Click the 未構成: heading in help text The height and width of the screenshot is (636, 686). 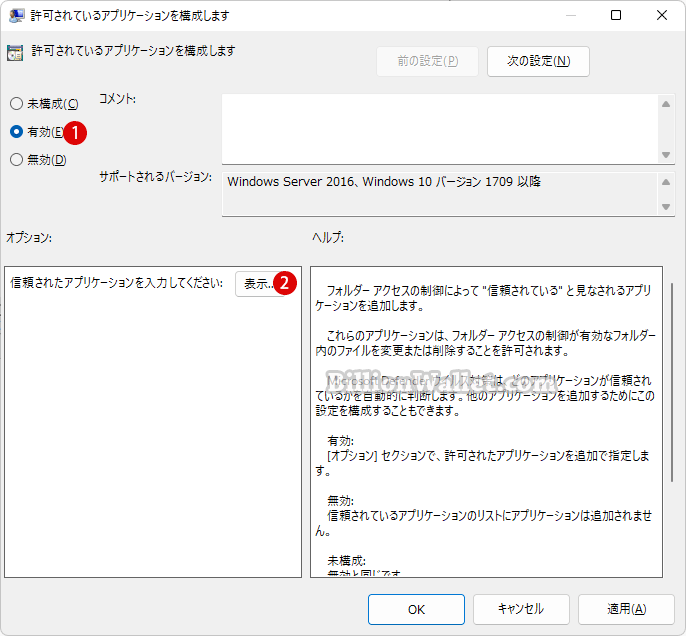[346, 561]
